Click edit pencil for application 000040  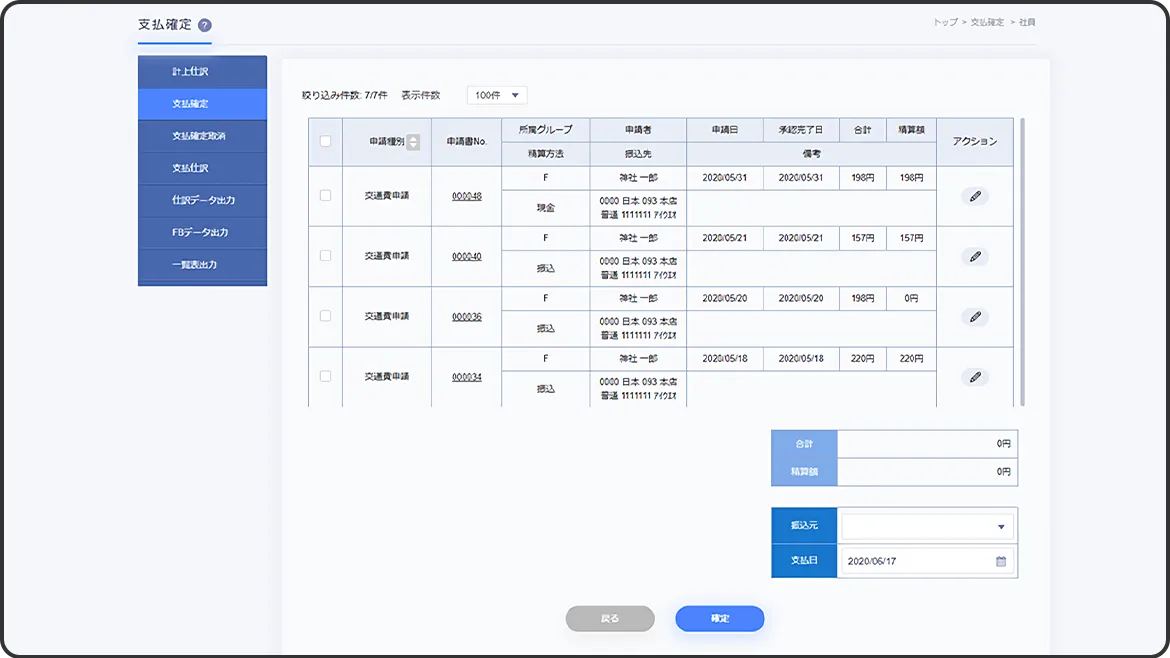click(974, 257)
